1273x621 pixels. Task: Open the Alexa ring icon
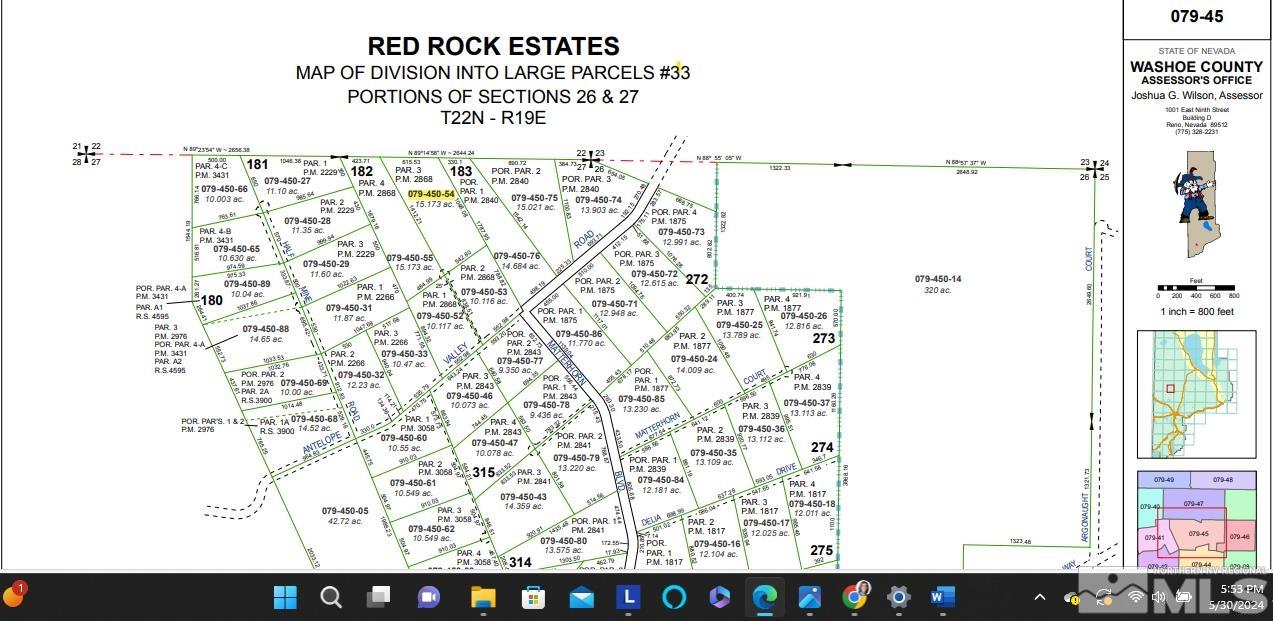tap(674, 597)
